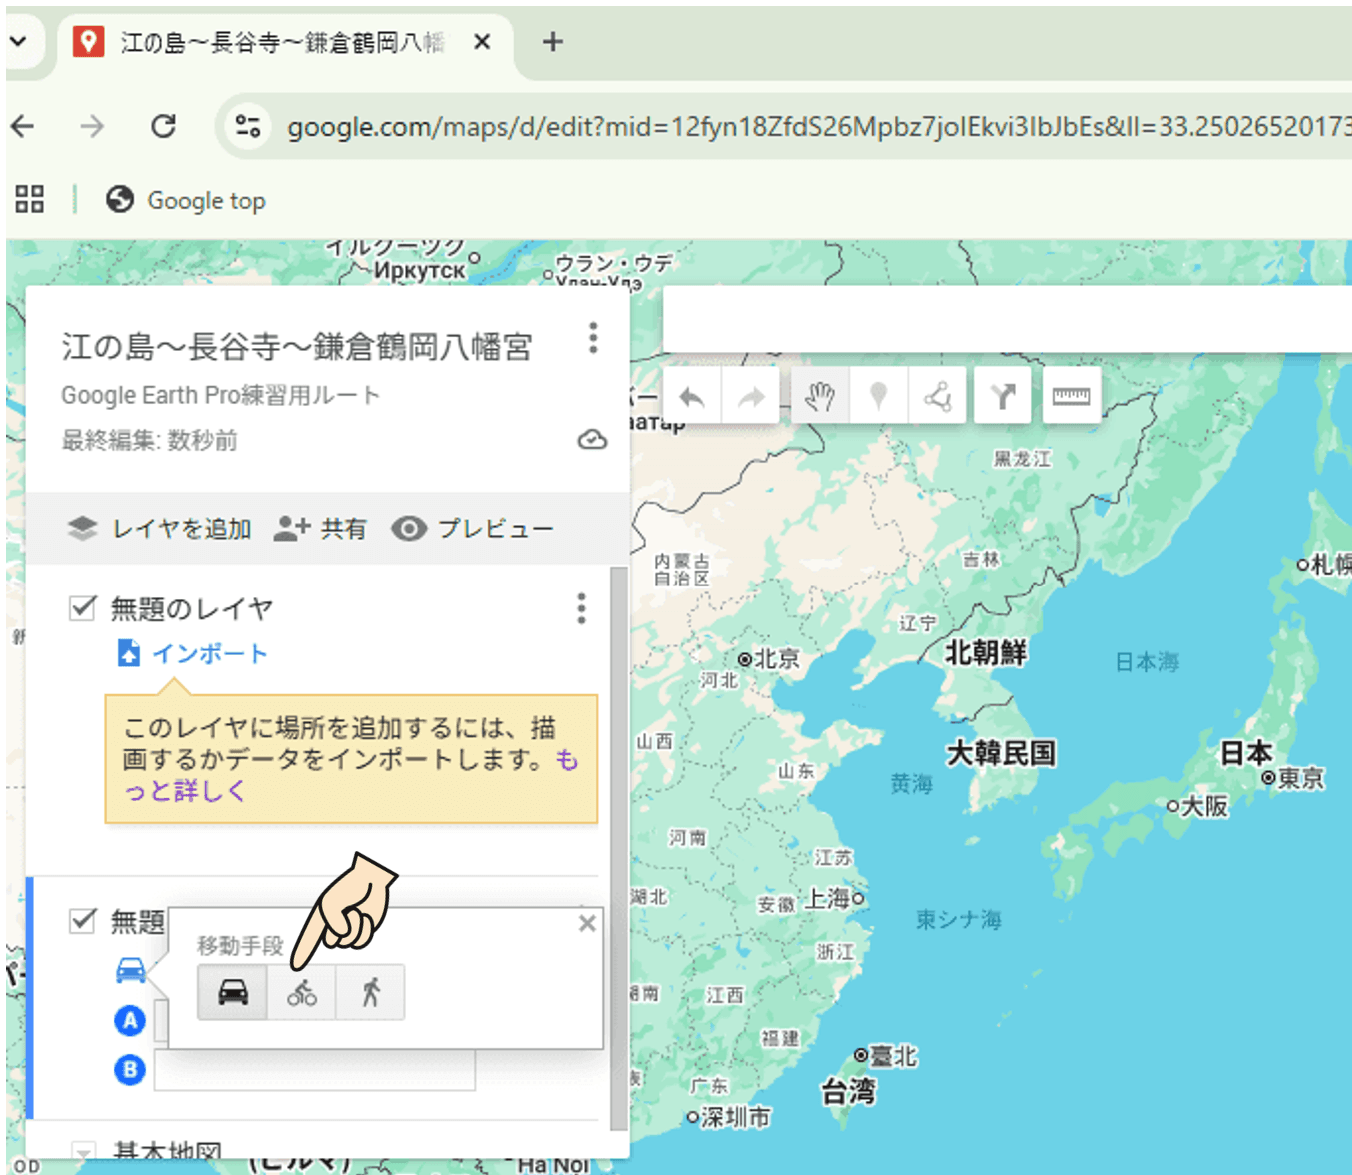1352x1175 pixels.
Task: Click レイヤを追加 button
Action: [160, 529]
